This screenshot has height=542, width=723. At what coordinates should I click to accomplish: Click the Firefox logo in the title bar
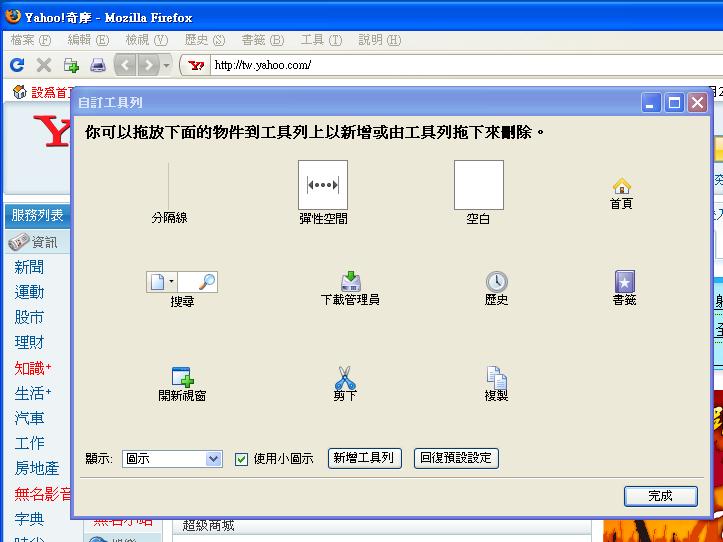point(12,16)
